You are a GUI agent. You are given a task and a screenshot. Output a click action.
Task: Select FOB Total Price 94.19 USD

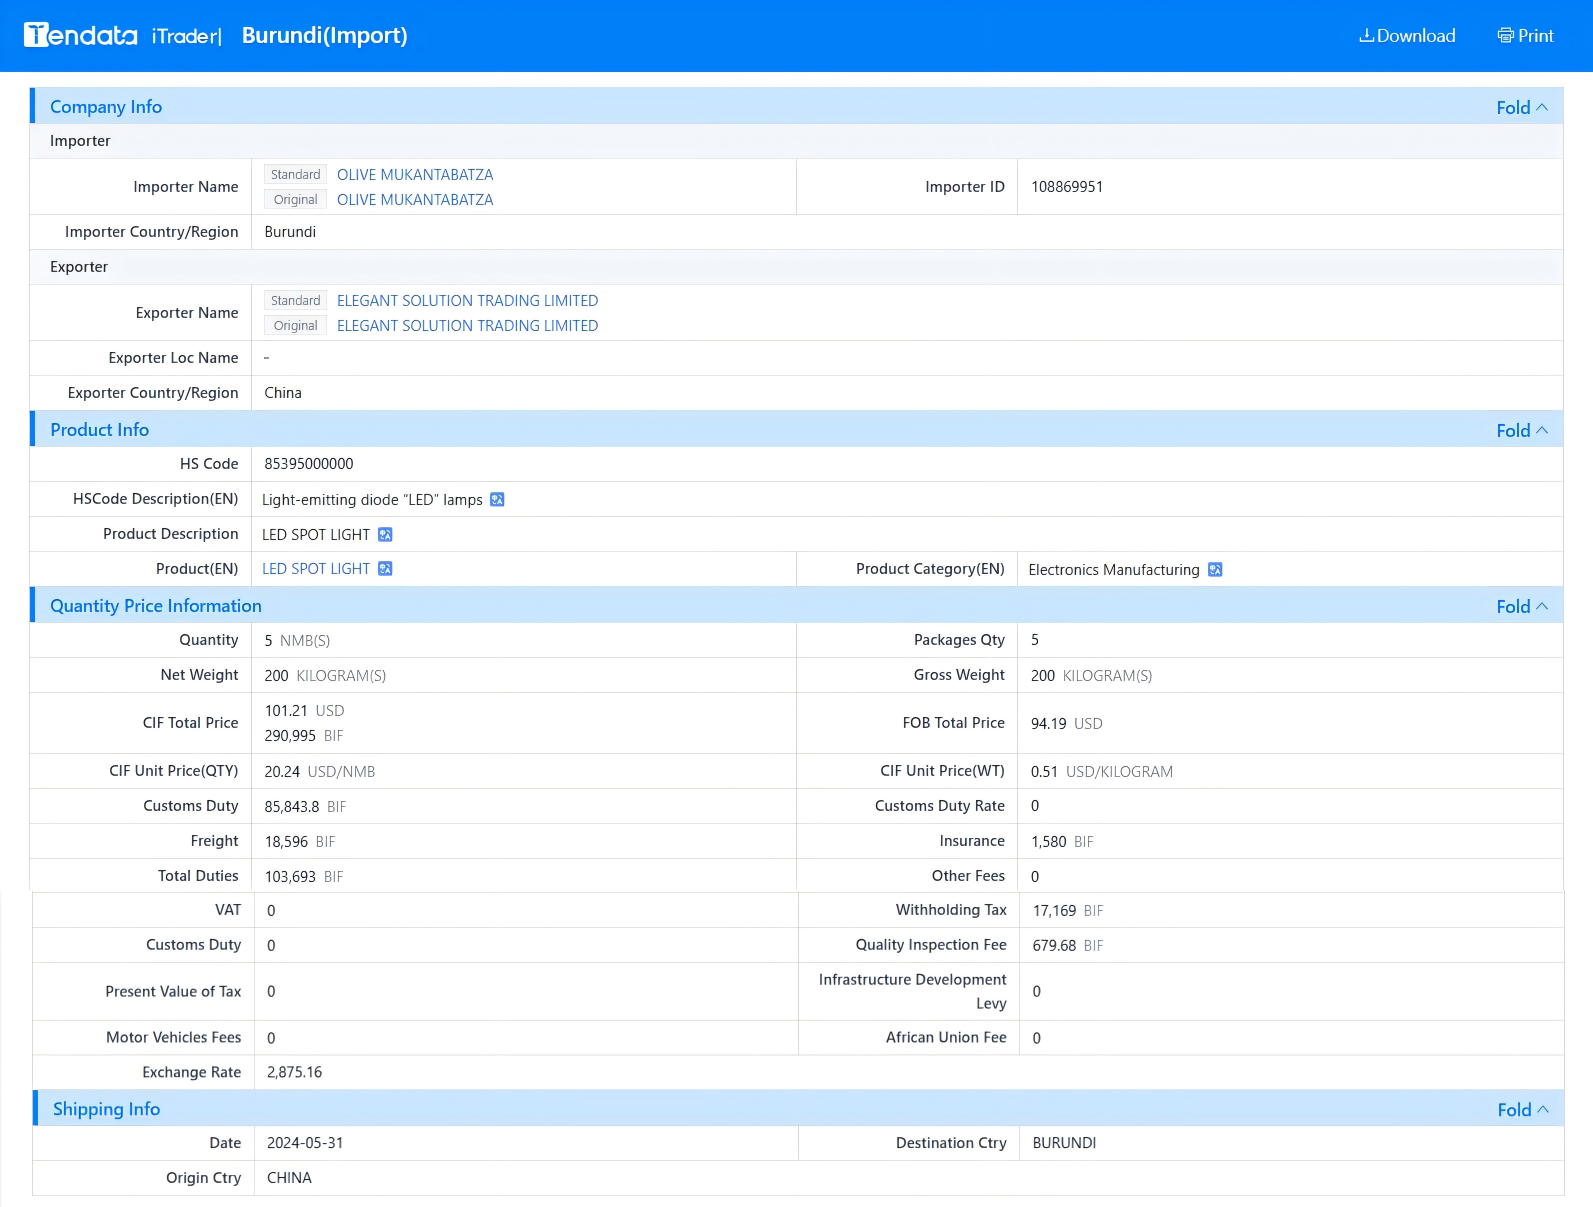point(1066,724)
